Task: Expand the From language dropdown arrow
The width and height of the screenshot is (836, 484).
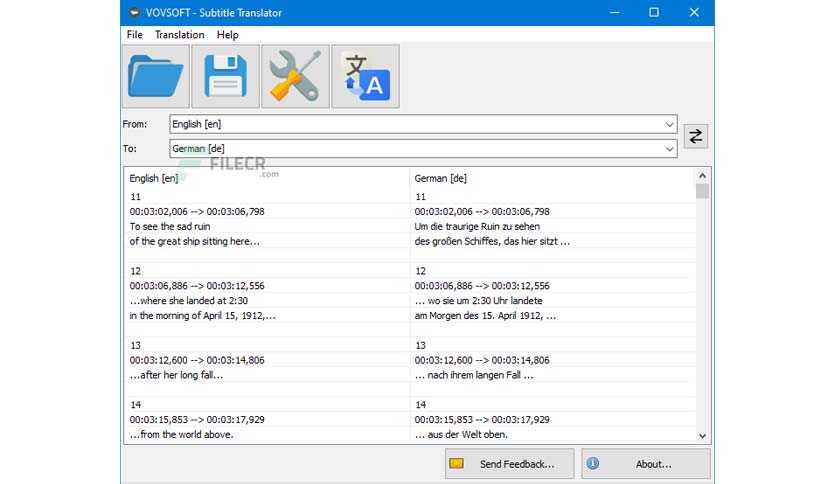Action: coord(669,124)
